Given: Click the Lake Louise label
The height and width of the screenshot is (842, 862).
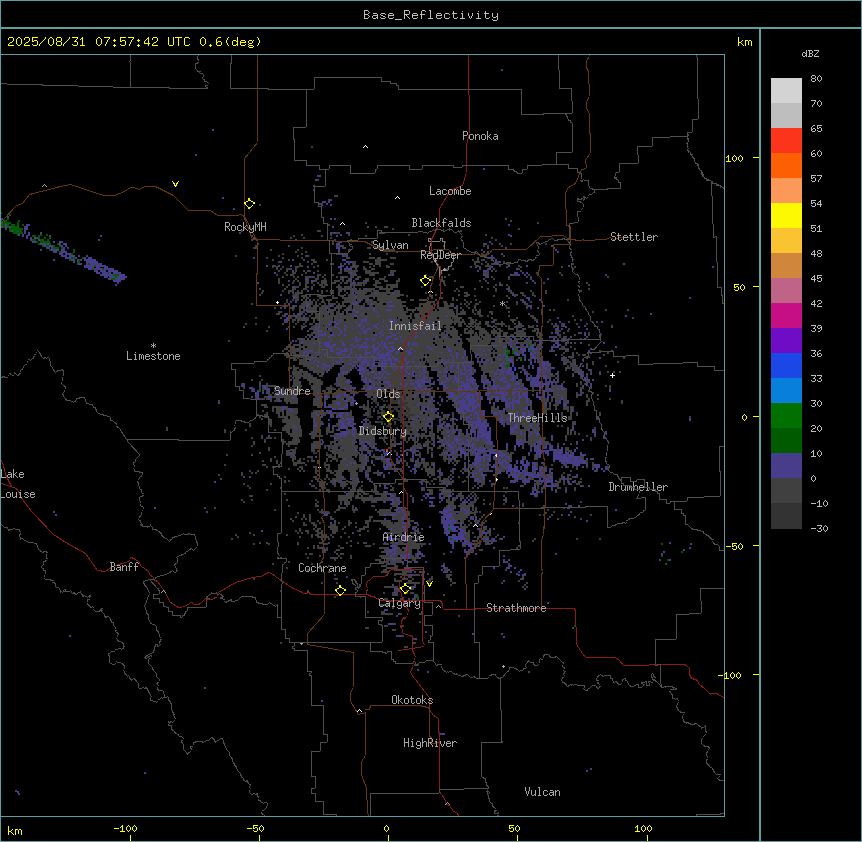Looking at the screenshot, I should (18, 484).
